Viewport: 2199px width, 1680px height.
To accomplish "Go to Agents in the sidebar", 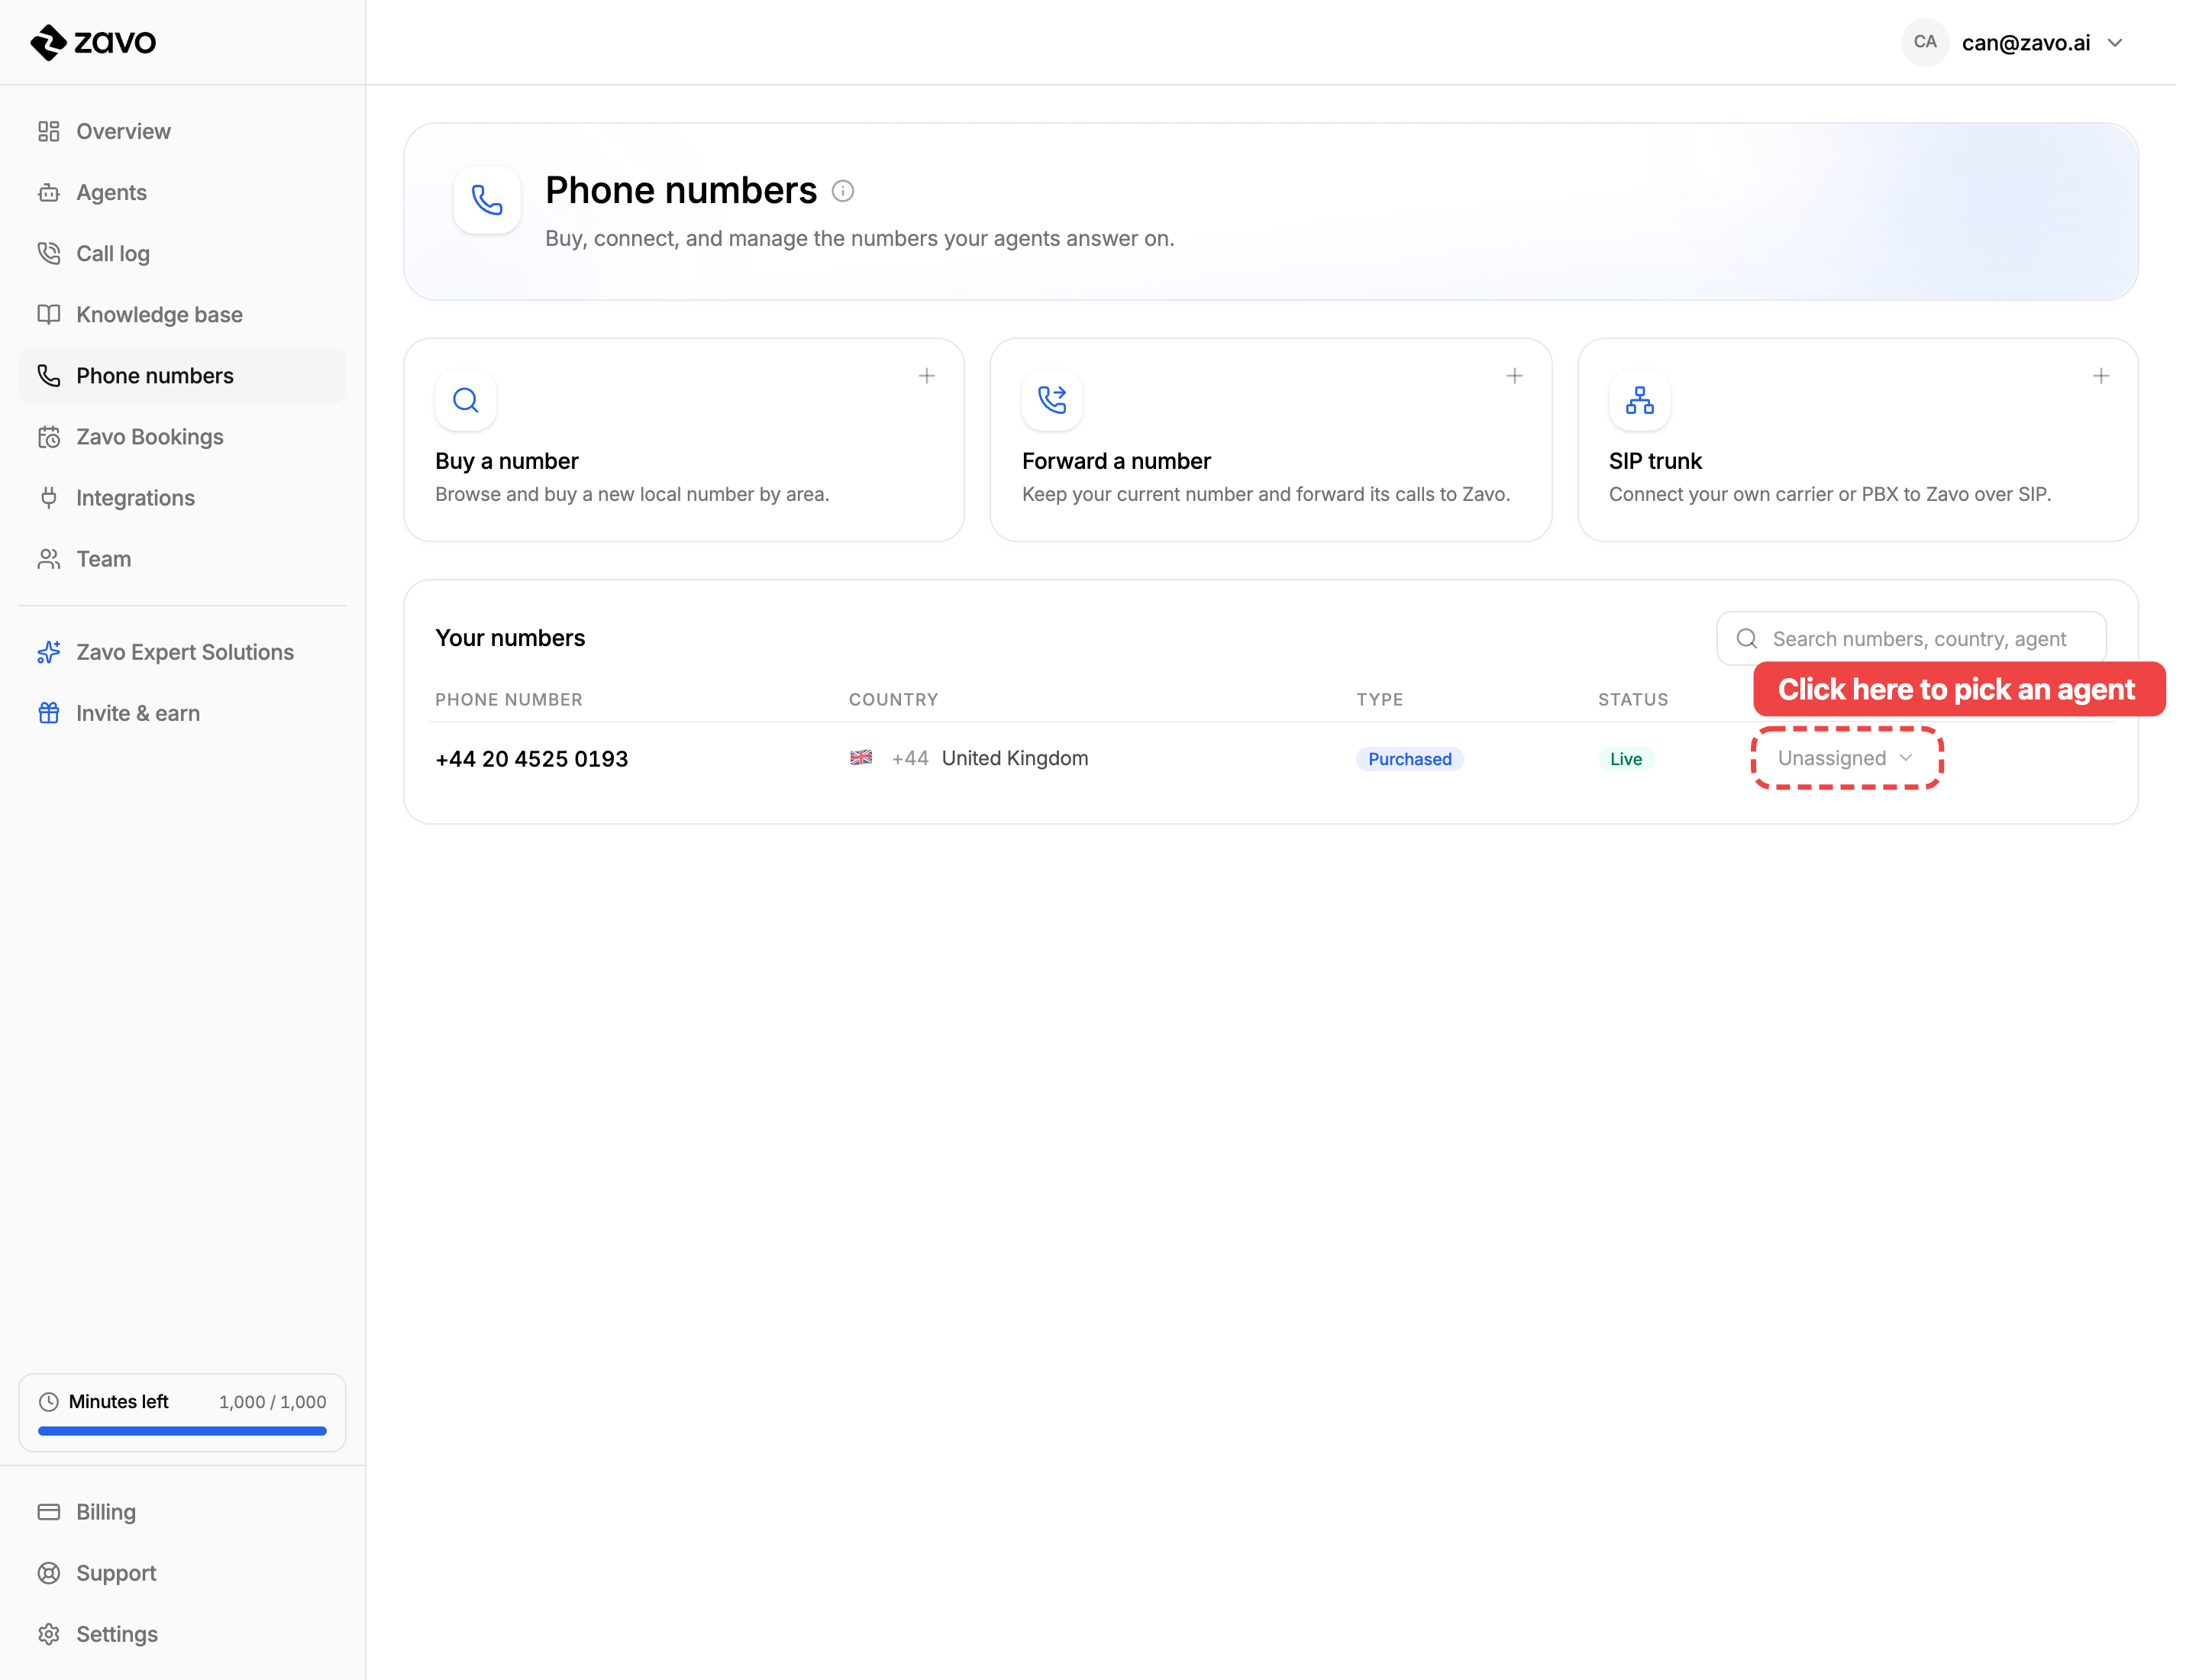I will tap(183, 193).
